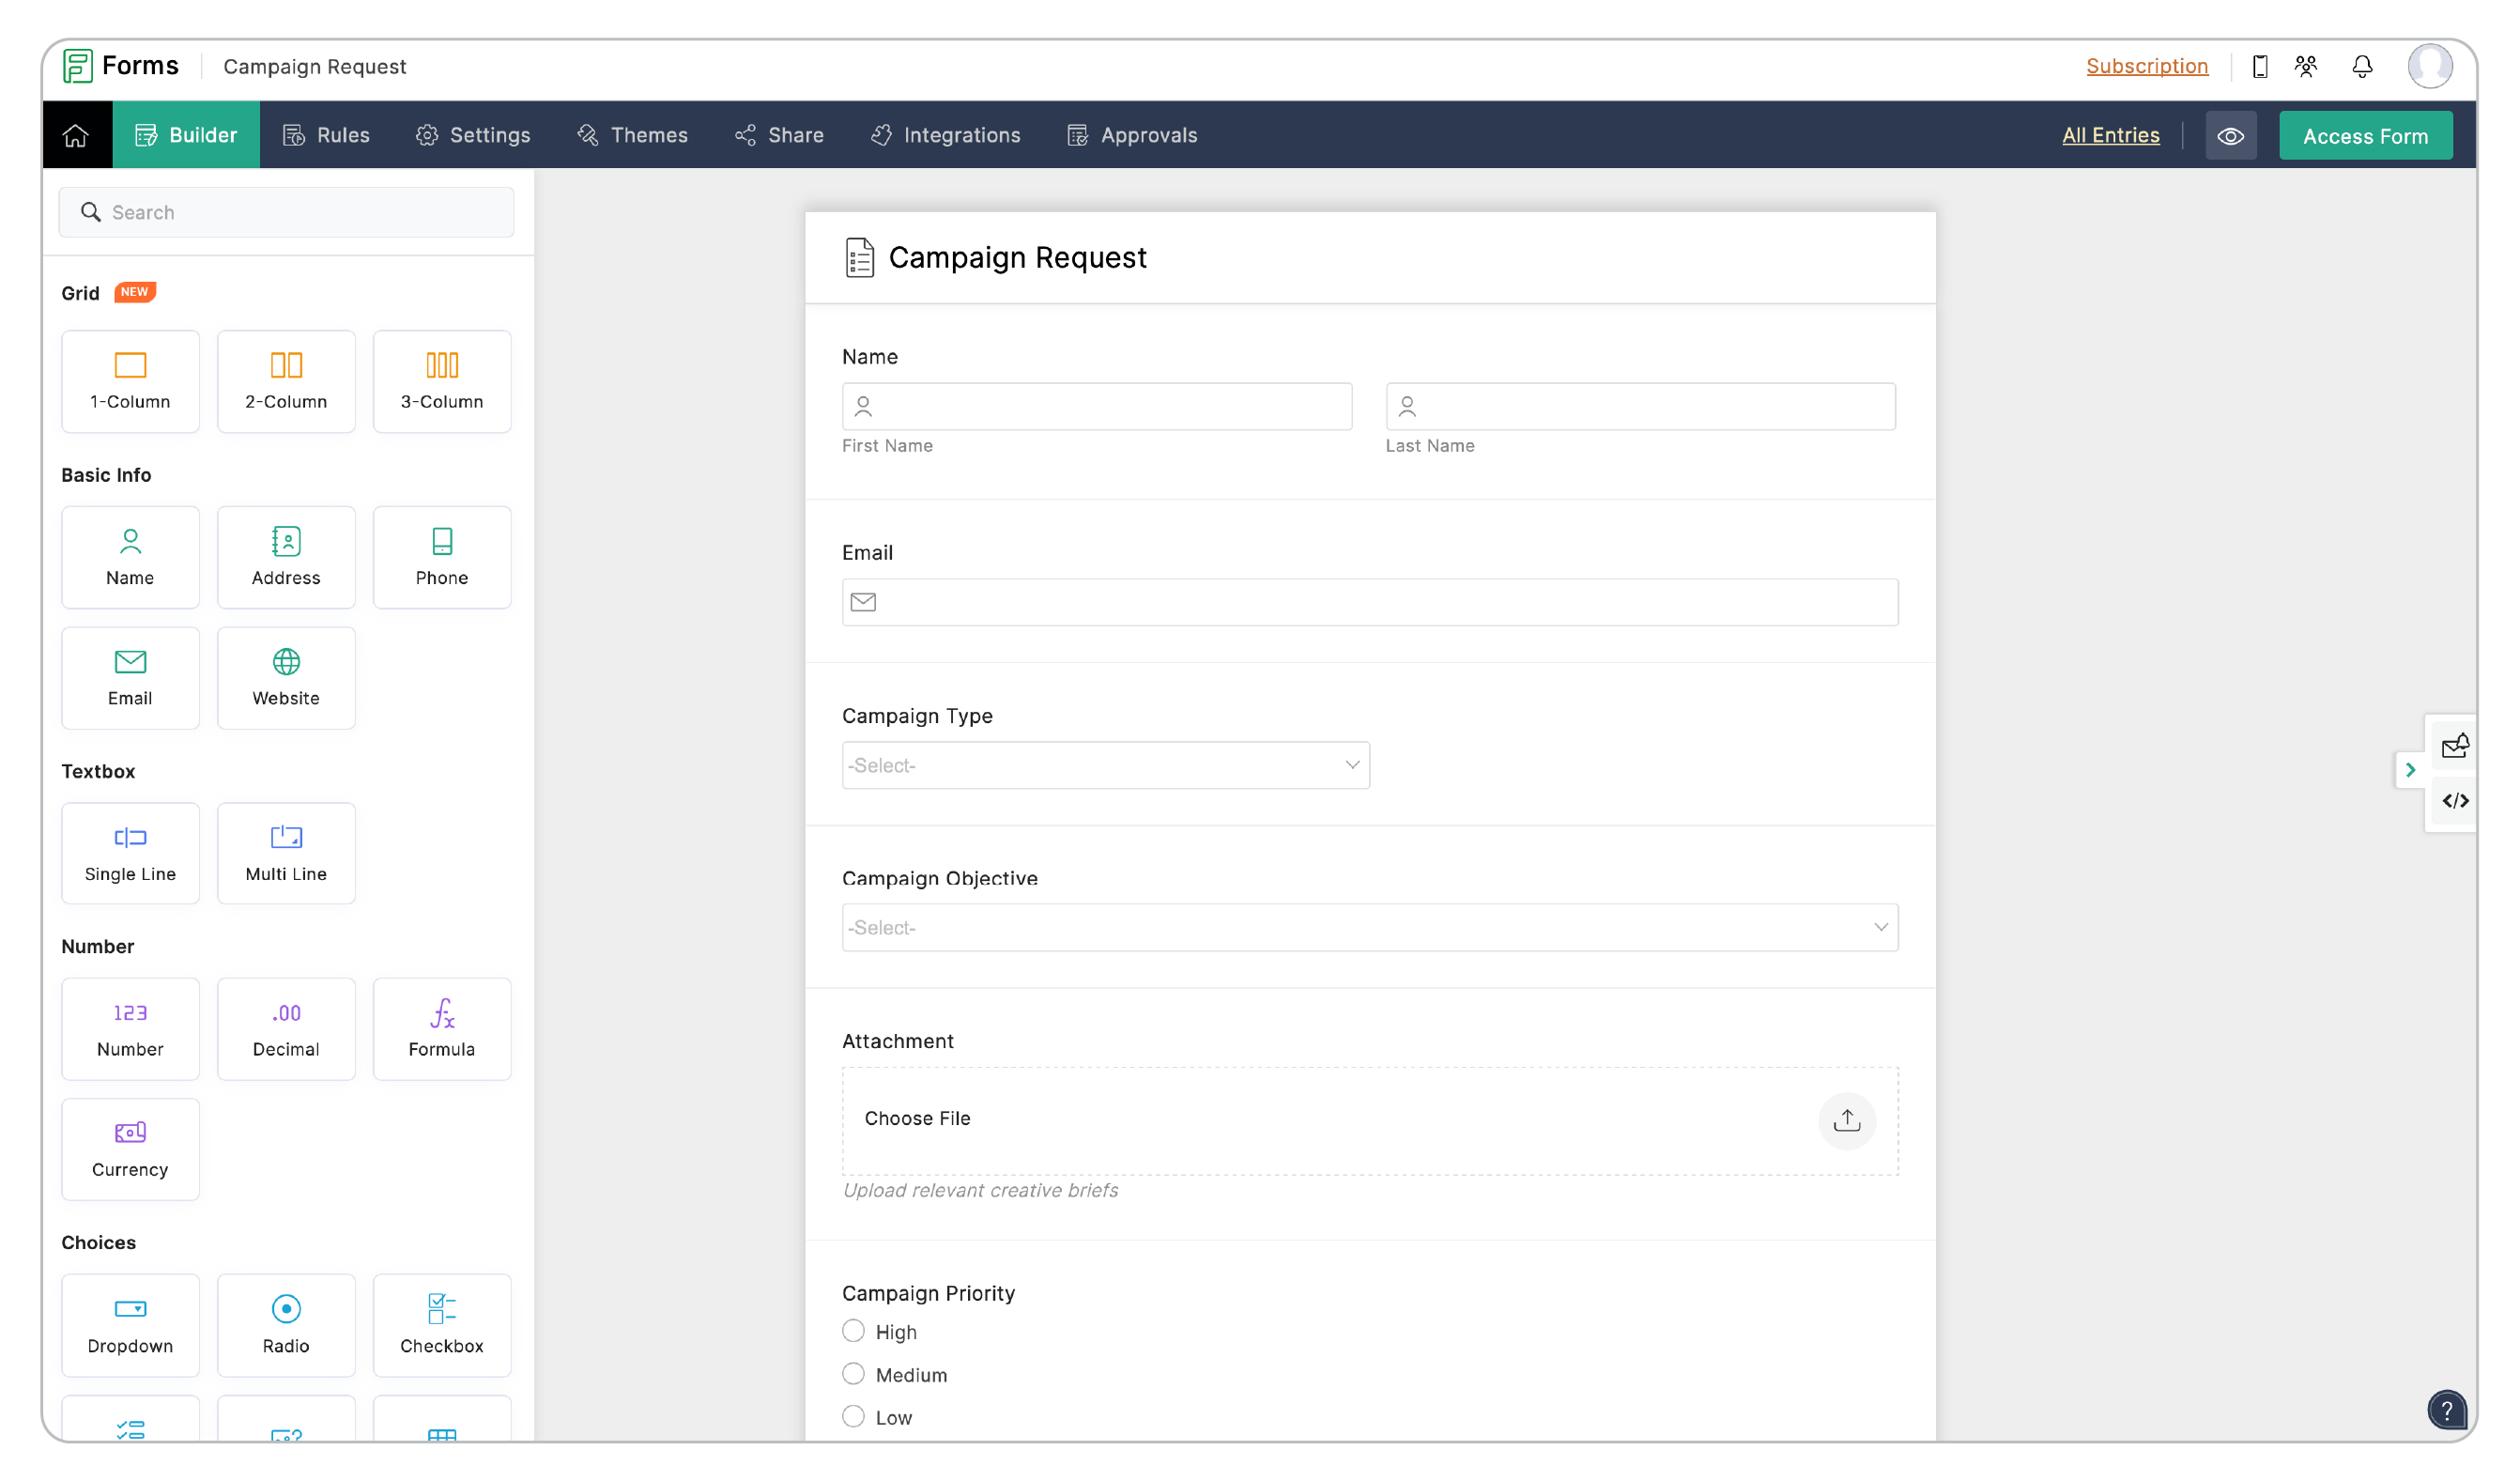Add a Formula field from sidebar
Viewport: 2520px width, 1481px height.
pos(441,1028)
